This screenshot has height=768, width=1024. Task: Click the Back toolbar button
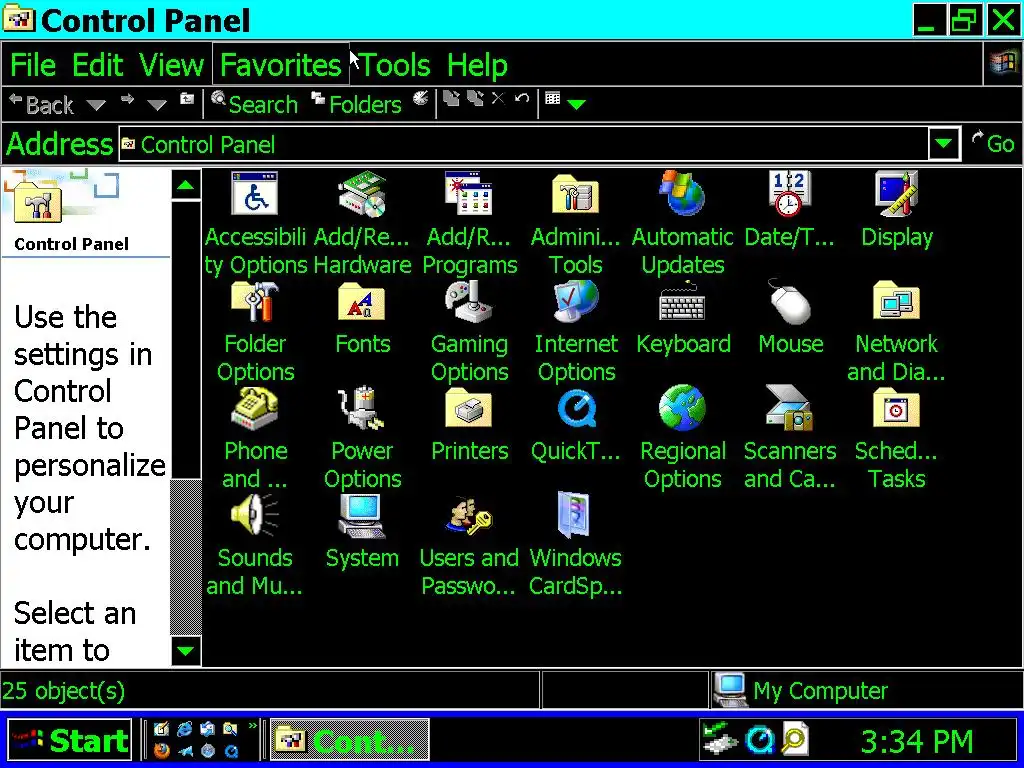pos(40,104)
